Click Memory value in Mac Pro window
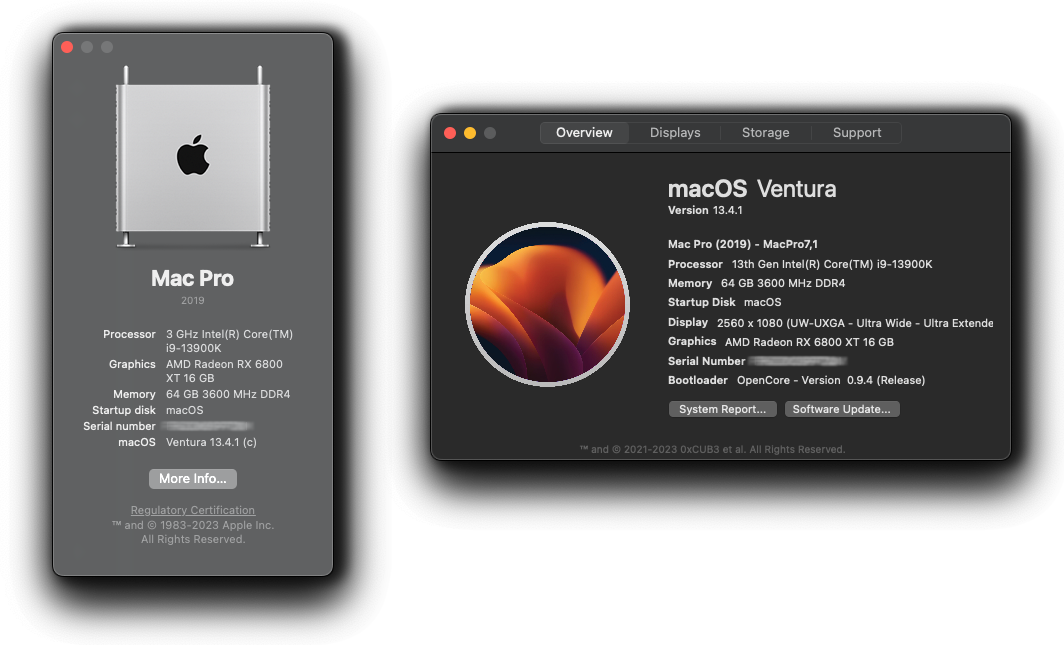 click(228, 394)
